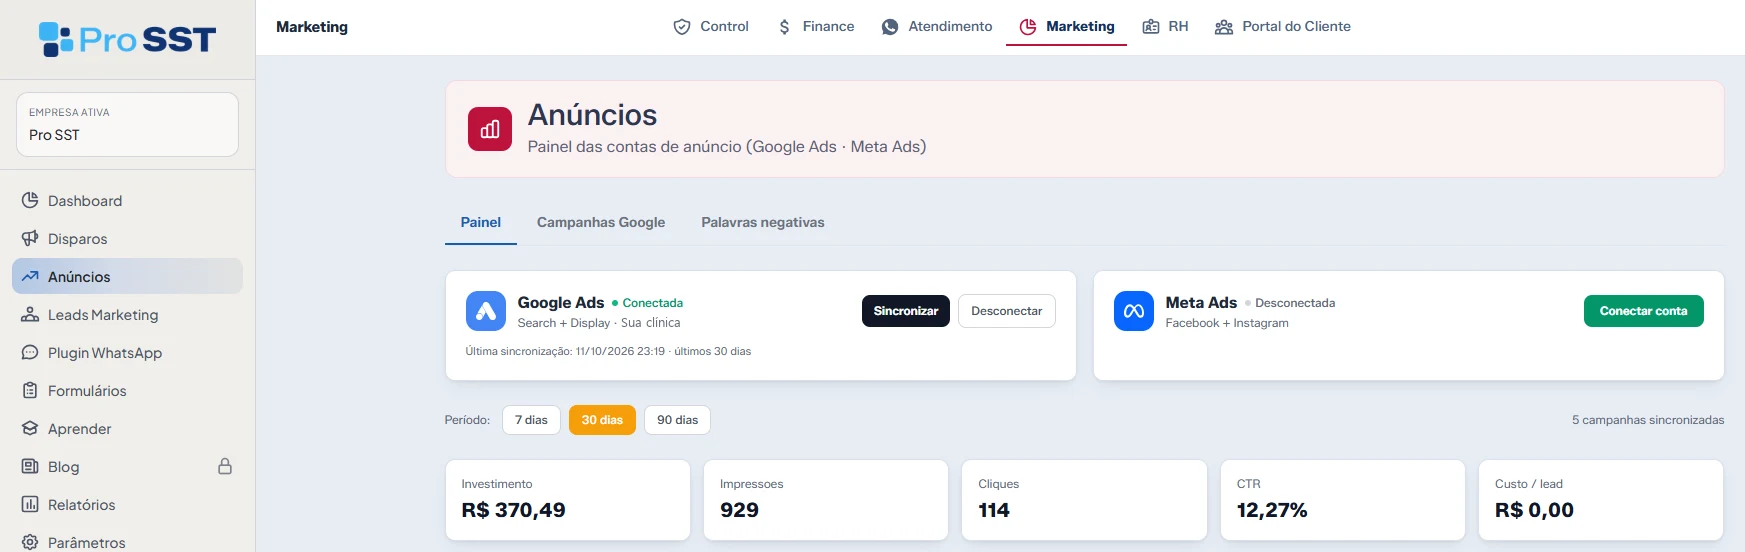This screenshot has height=552, width=1745.
Task: Open Leads Marketing in the sidebar
Action: pyautogui.click(x=127, y=314)
